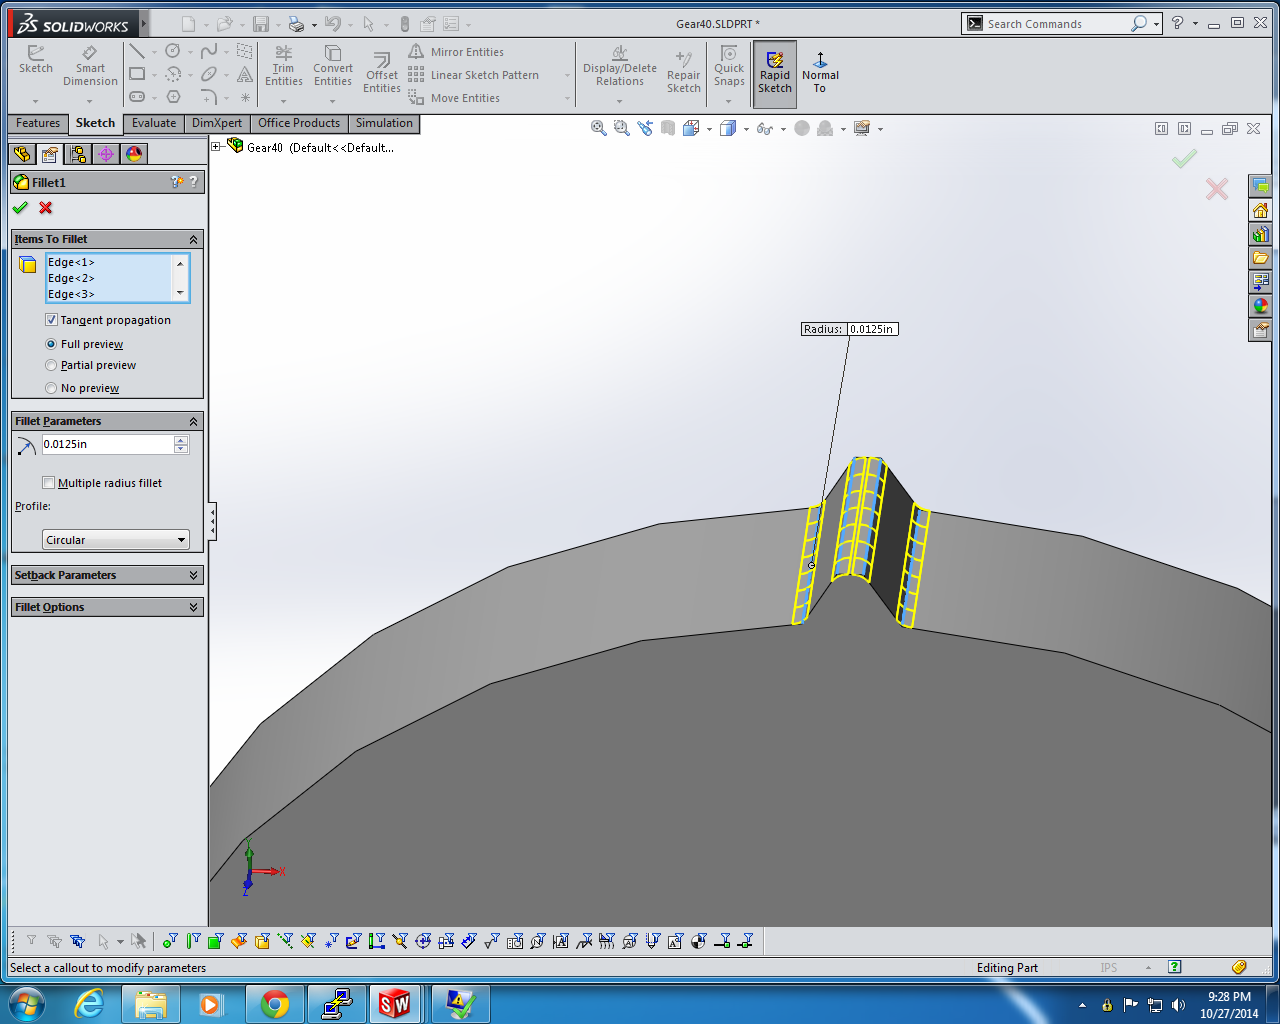This screenshot has height=1024, width=1280.
Task: Expand the Setback Parameters section
Action: click(x=107, y=575)
